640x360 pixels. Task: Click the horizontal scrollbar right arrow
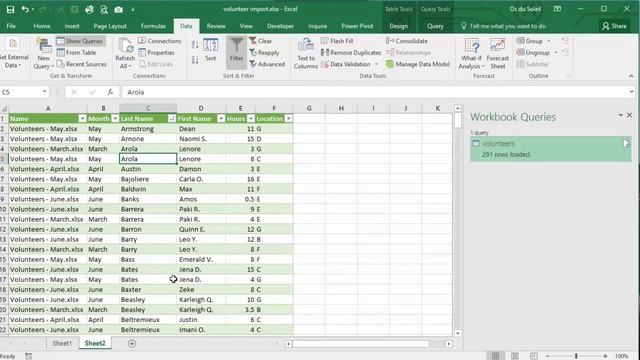pyautogui.click(x=449, y=344)
